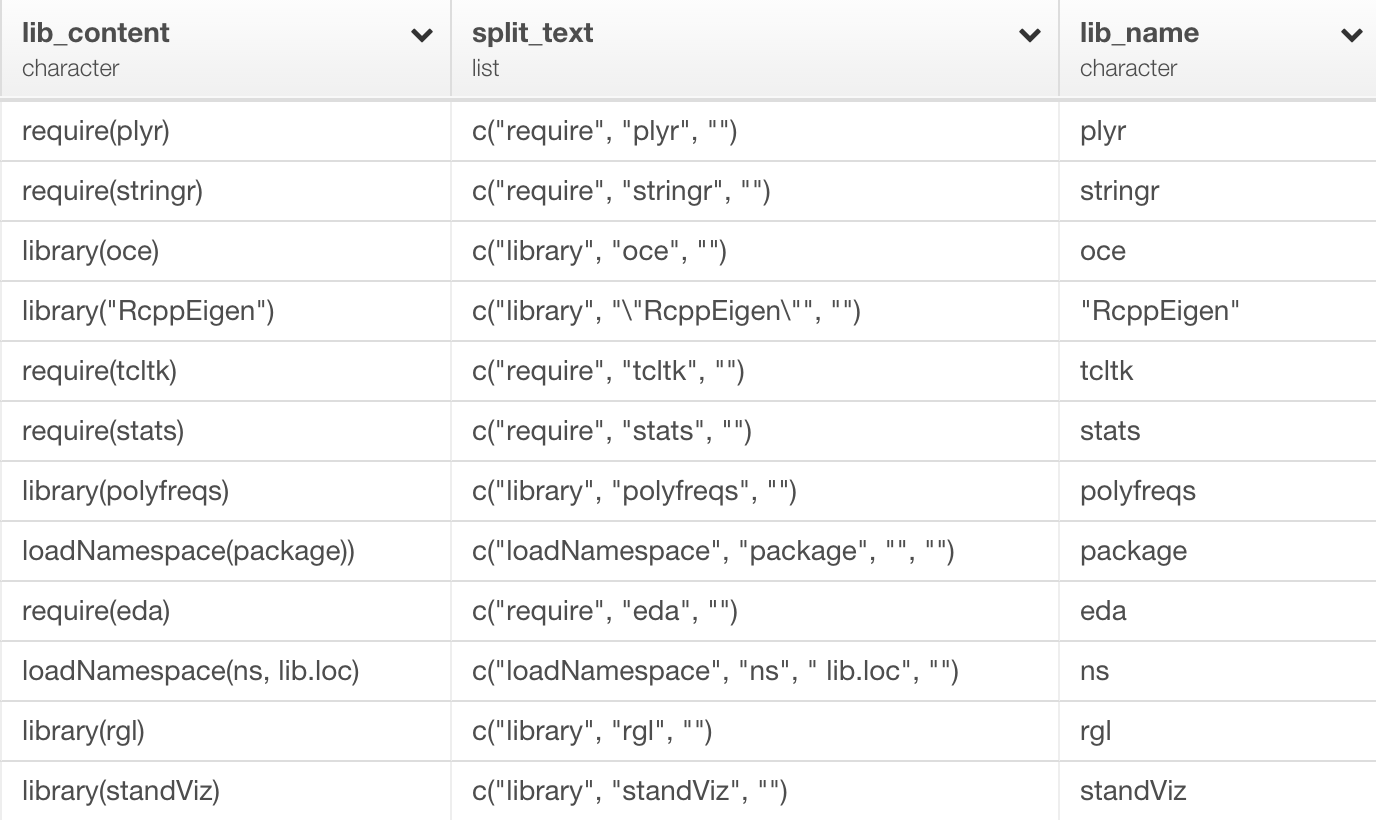Select the lib_name value eda
Screen dimensions: 1376x820
(x=1101, y=610)
